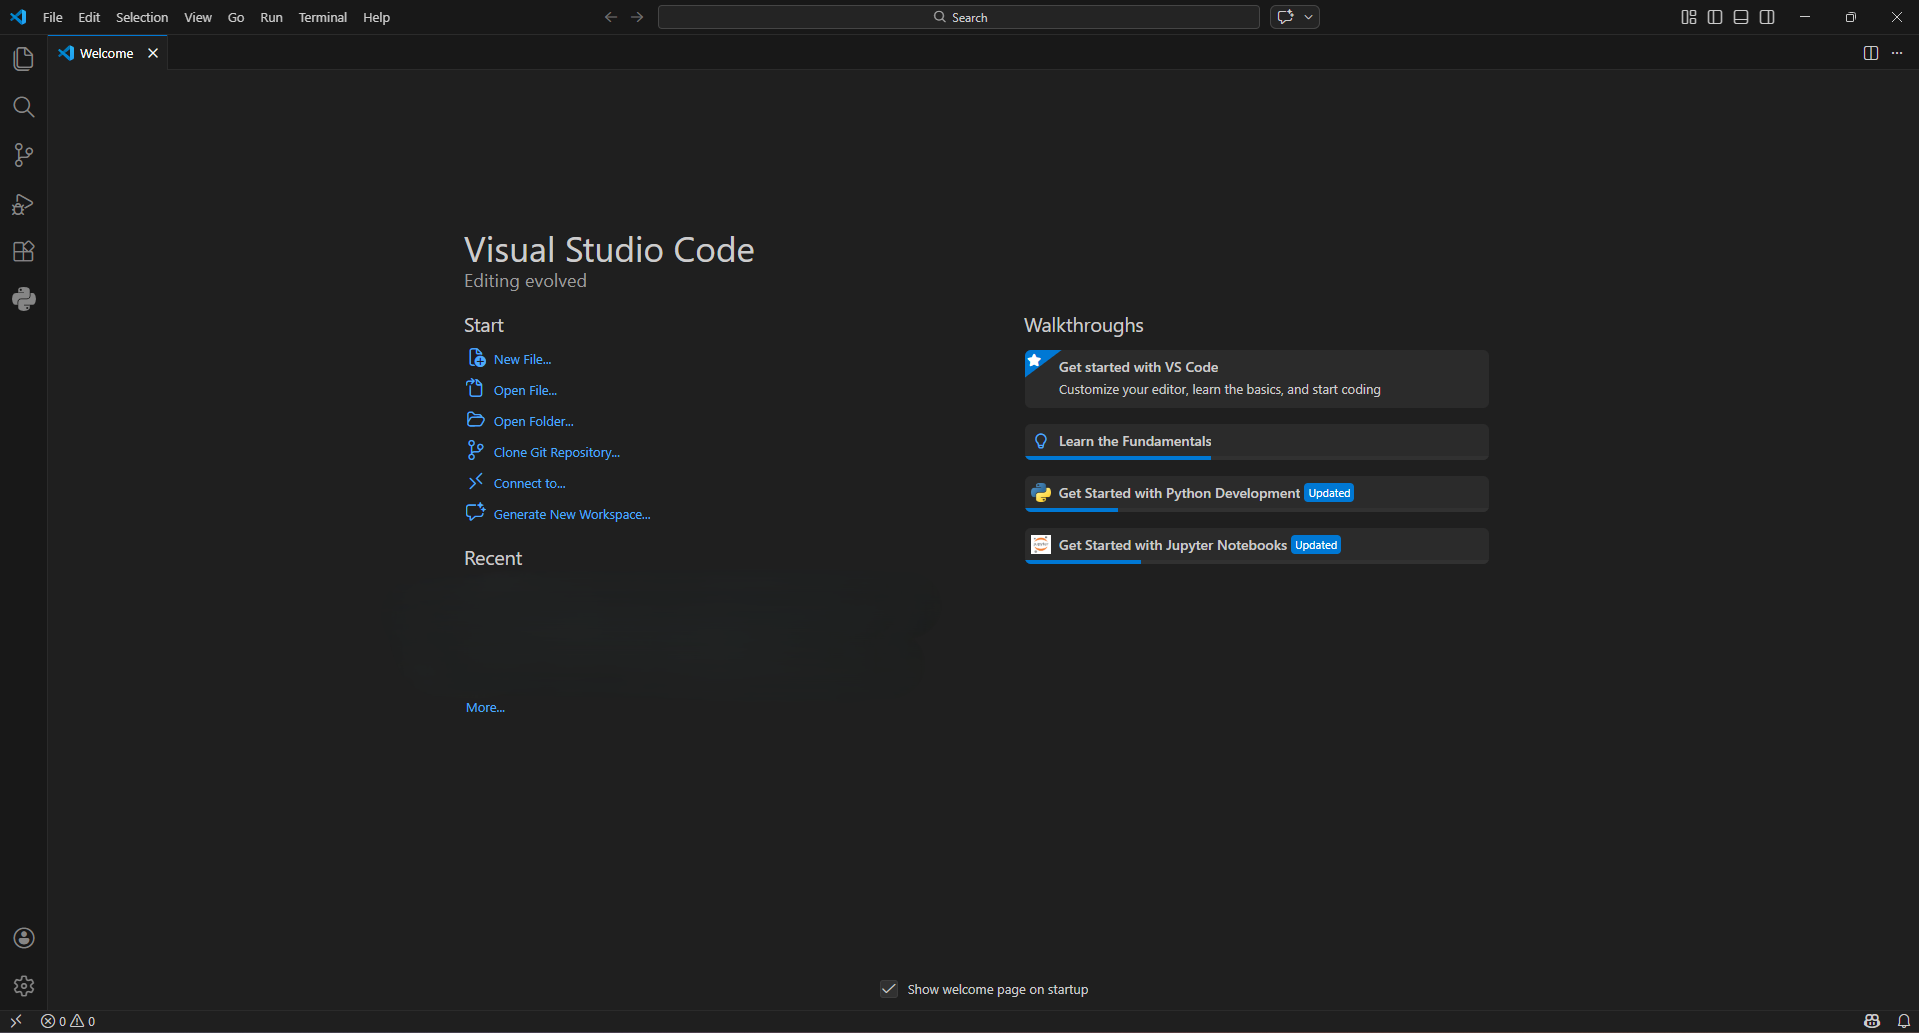Open the Explorer view in activity bar

24,59
